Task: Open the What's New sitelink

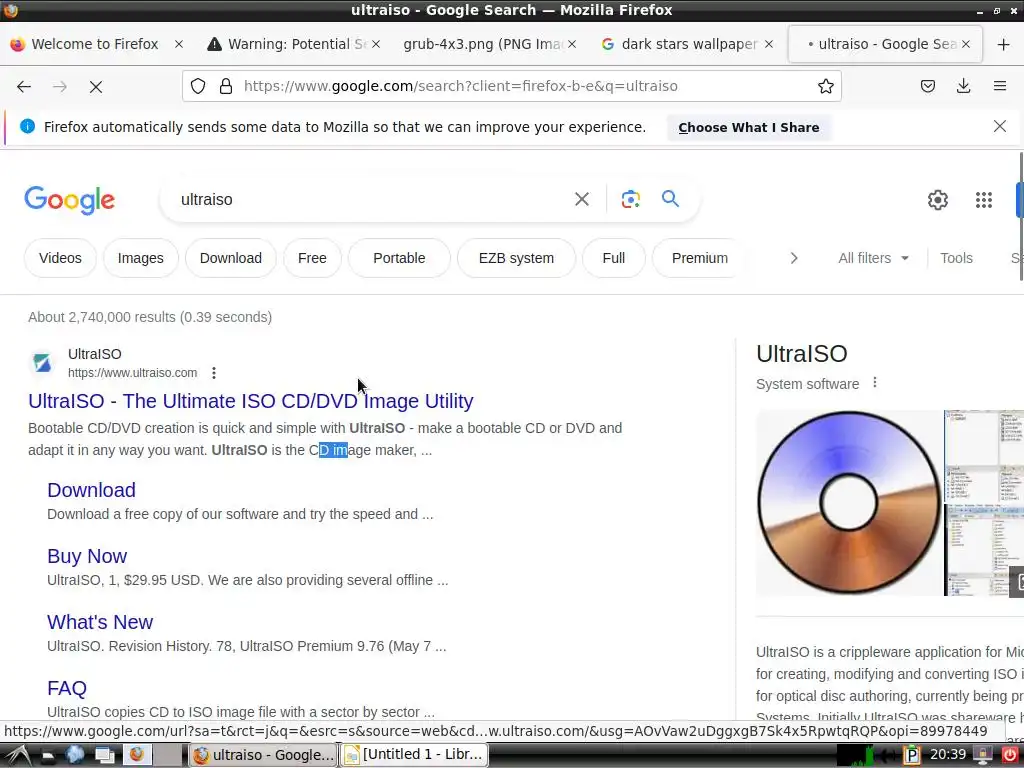Action: (x=100, y=622)
